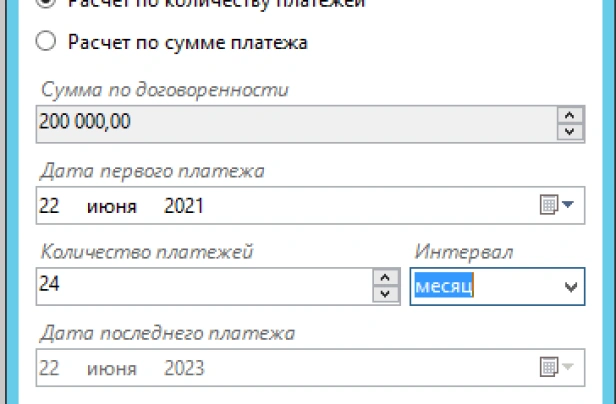Open calendar icon for first payment date

(548, 205)
